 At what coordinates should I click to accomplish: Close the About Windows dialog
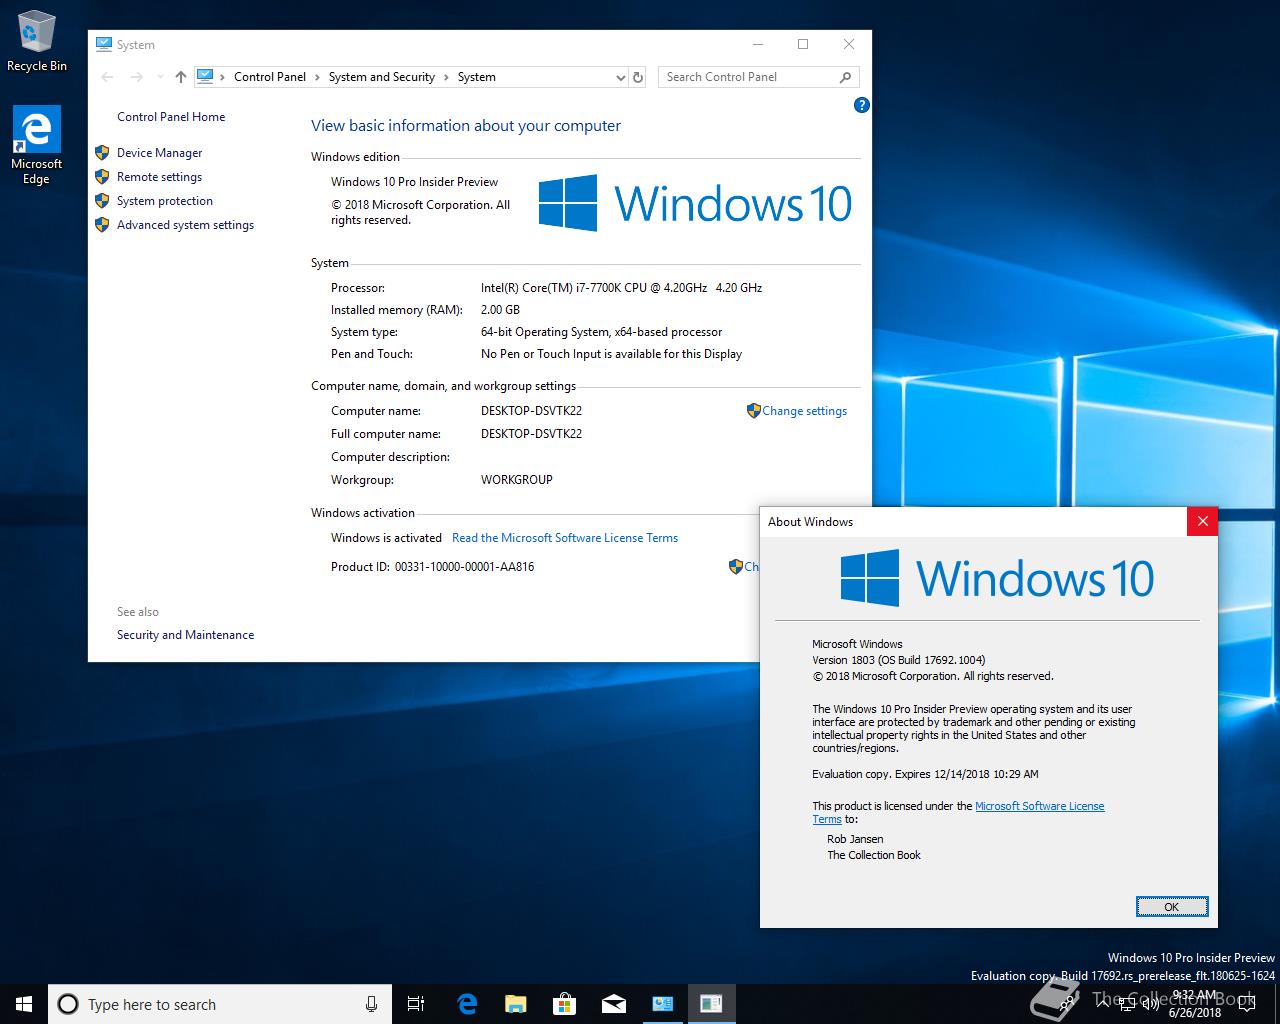tap(1203, 521)
